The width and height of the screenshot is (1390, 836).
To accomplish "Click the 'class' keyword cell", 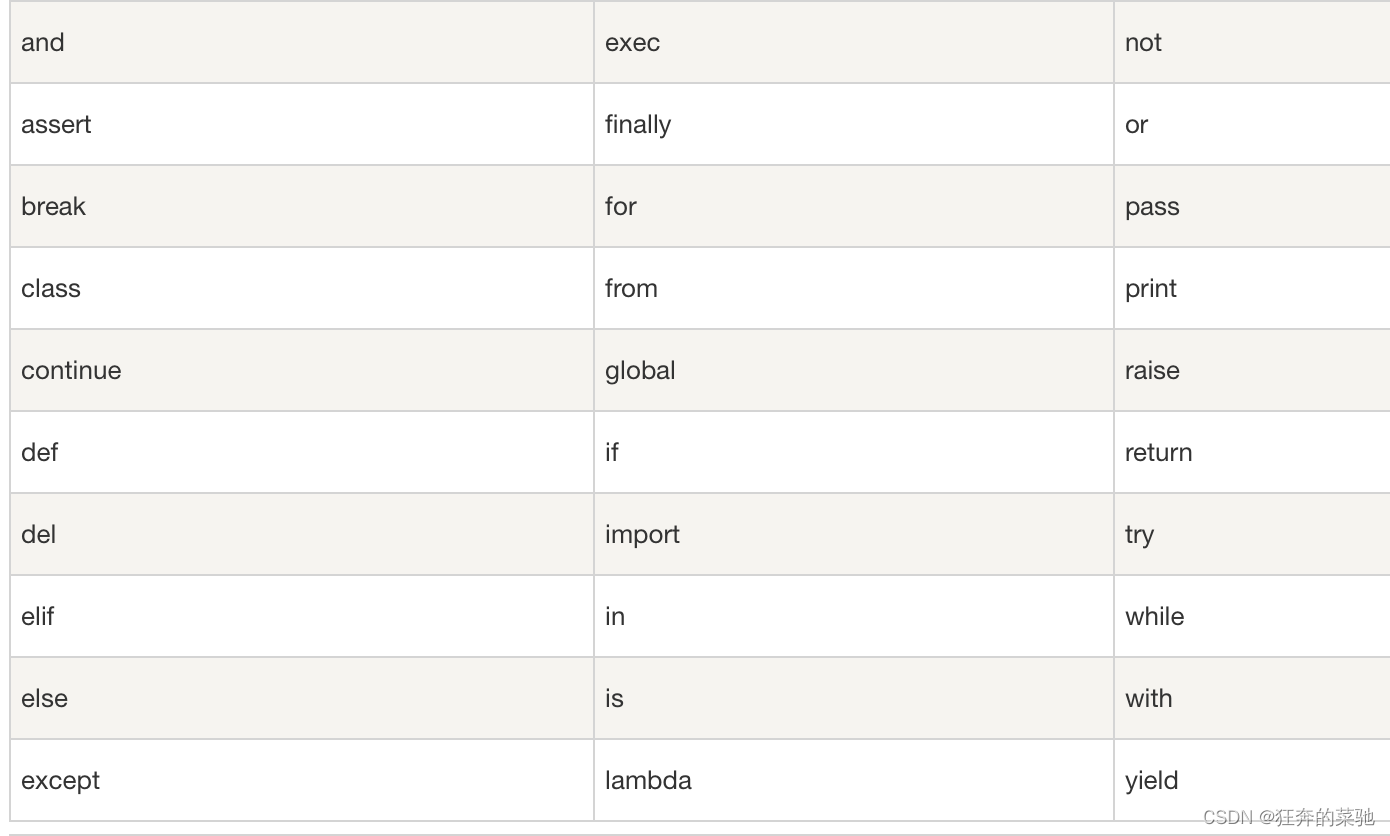I will [x=302, y=288].
